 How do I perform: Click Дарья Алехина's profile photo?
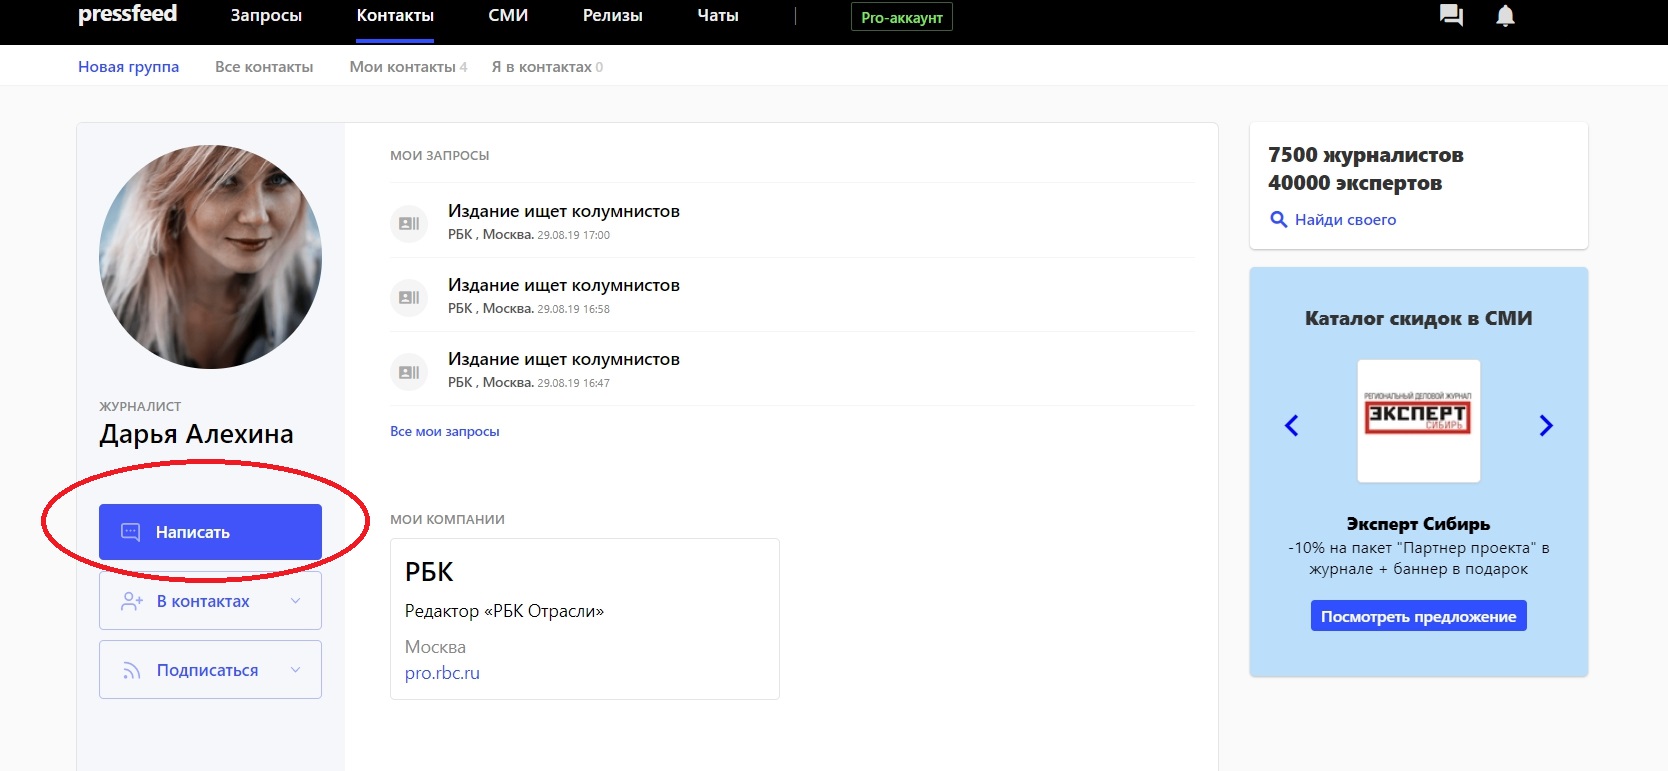pos(210,257)
